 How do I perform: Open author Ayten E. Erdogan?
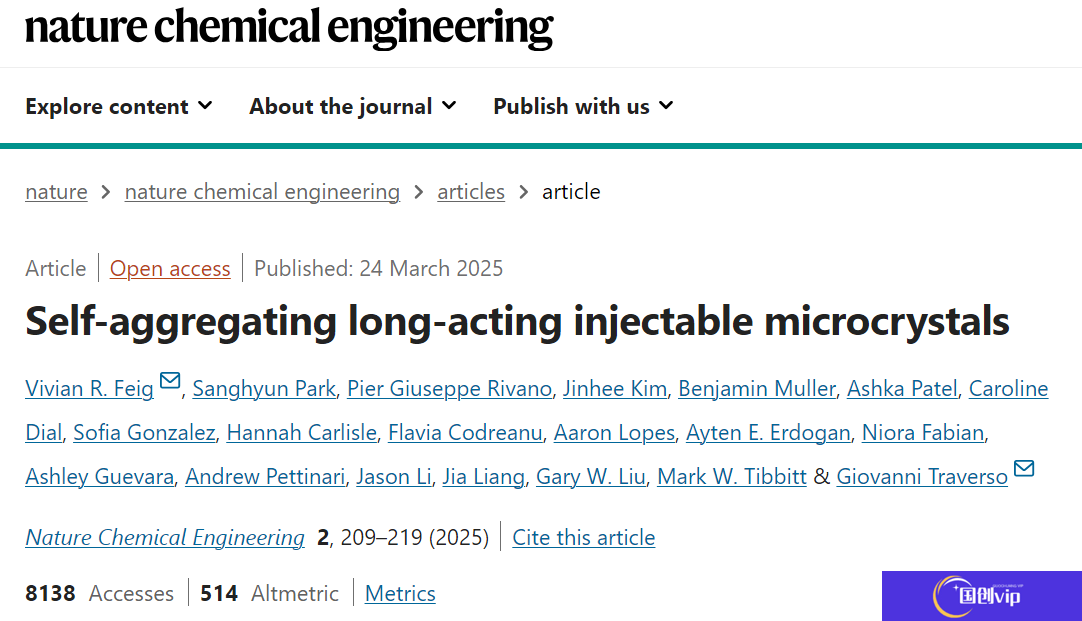768,433
